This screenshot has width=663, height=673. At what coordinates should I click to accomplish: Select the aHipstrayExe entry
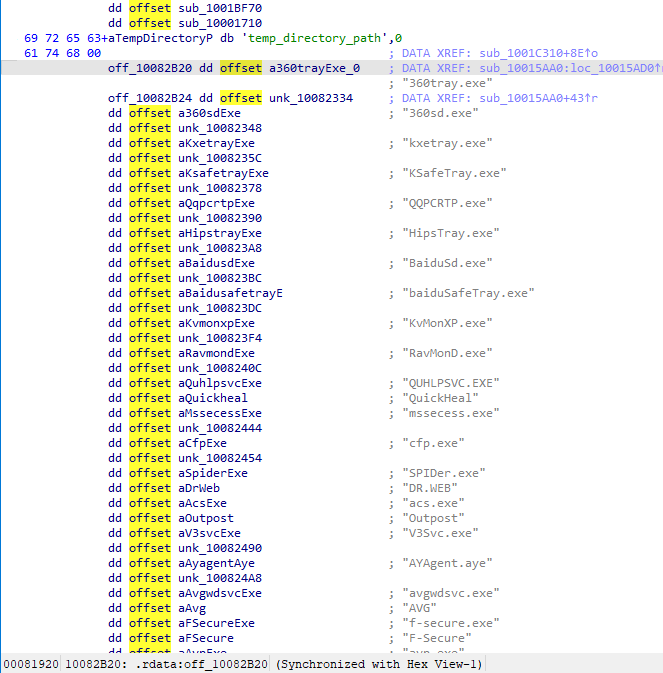[x=220, y=233]
